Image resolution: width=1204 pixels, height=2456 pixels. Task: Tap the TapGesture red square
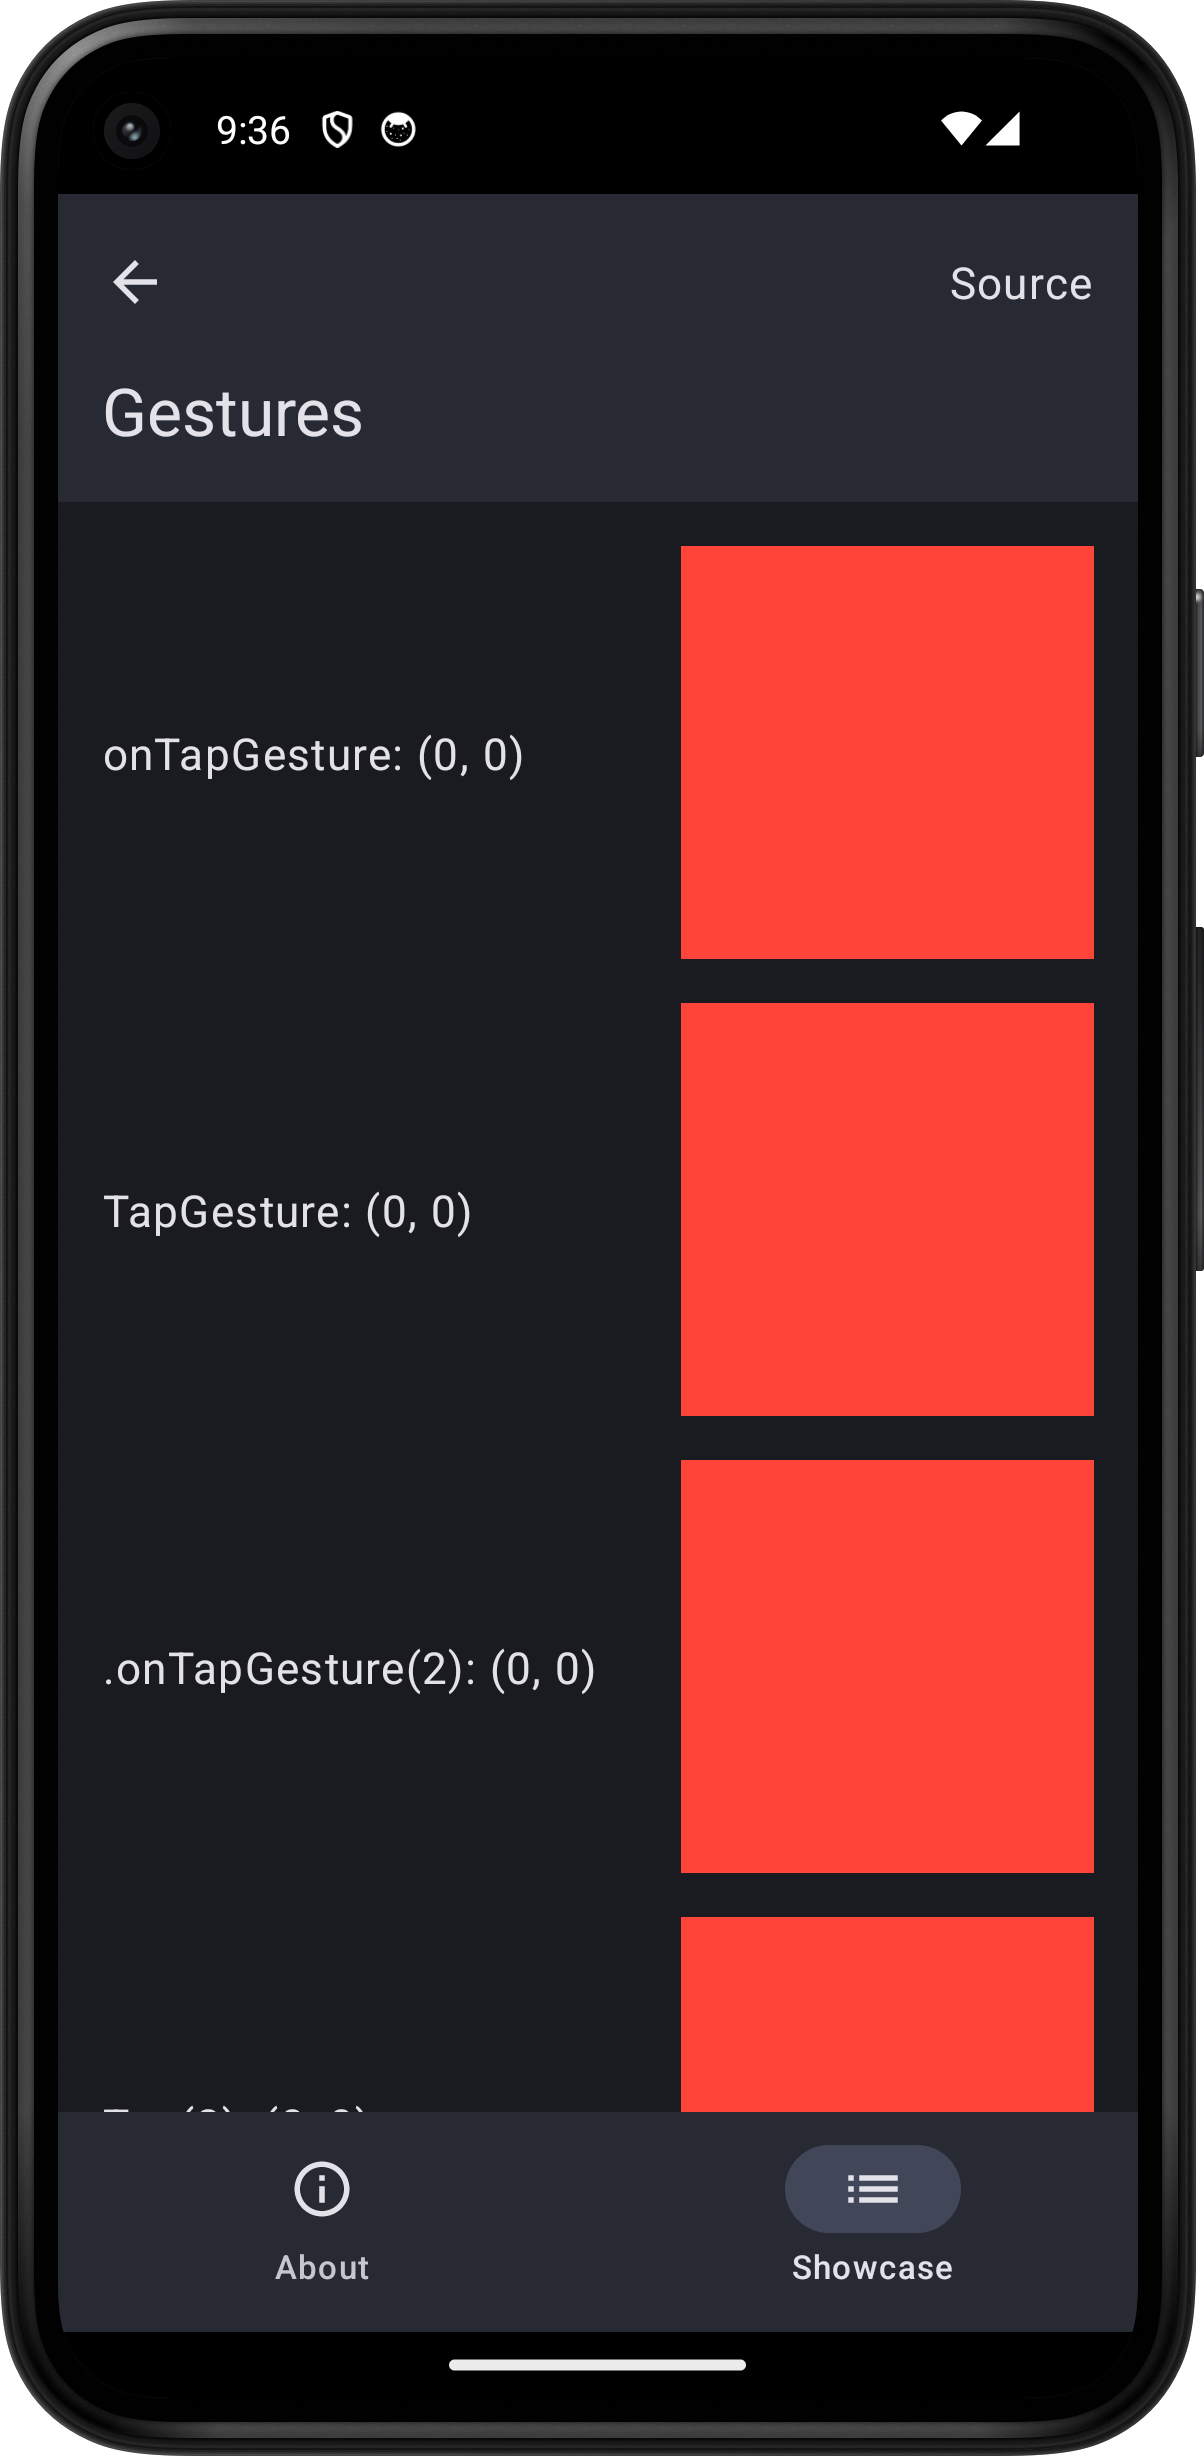pos(886,1209)
